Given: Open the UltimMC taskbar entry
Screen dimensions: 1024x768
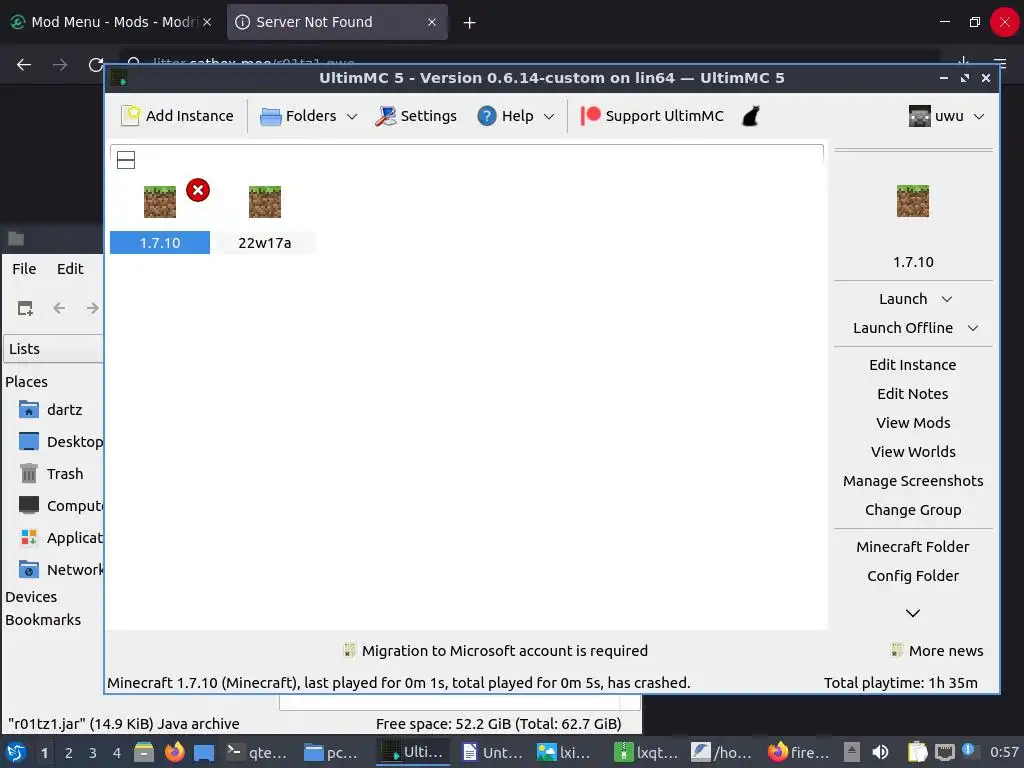Looking at the screenshot, I should [x=412, y=752].
